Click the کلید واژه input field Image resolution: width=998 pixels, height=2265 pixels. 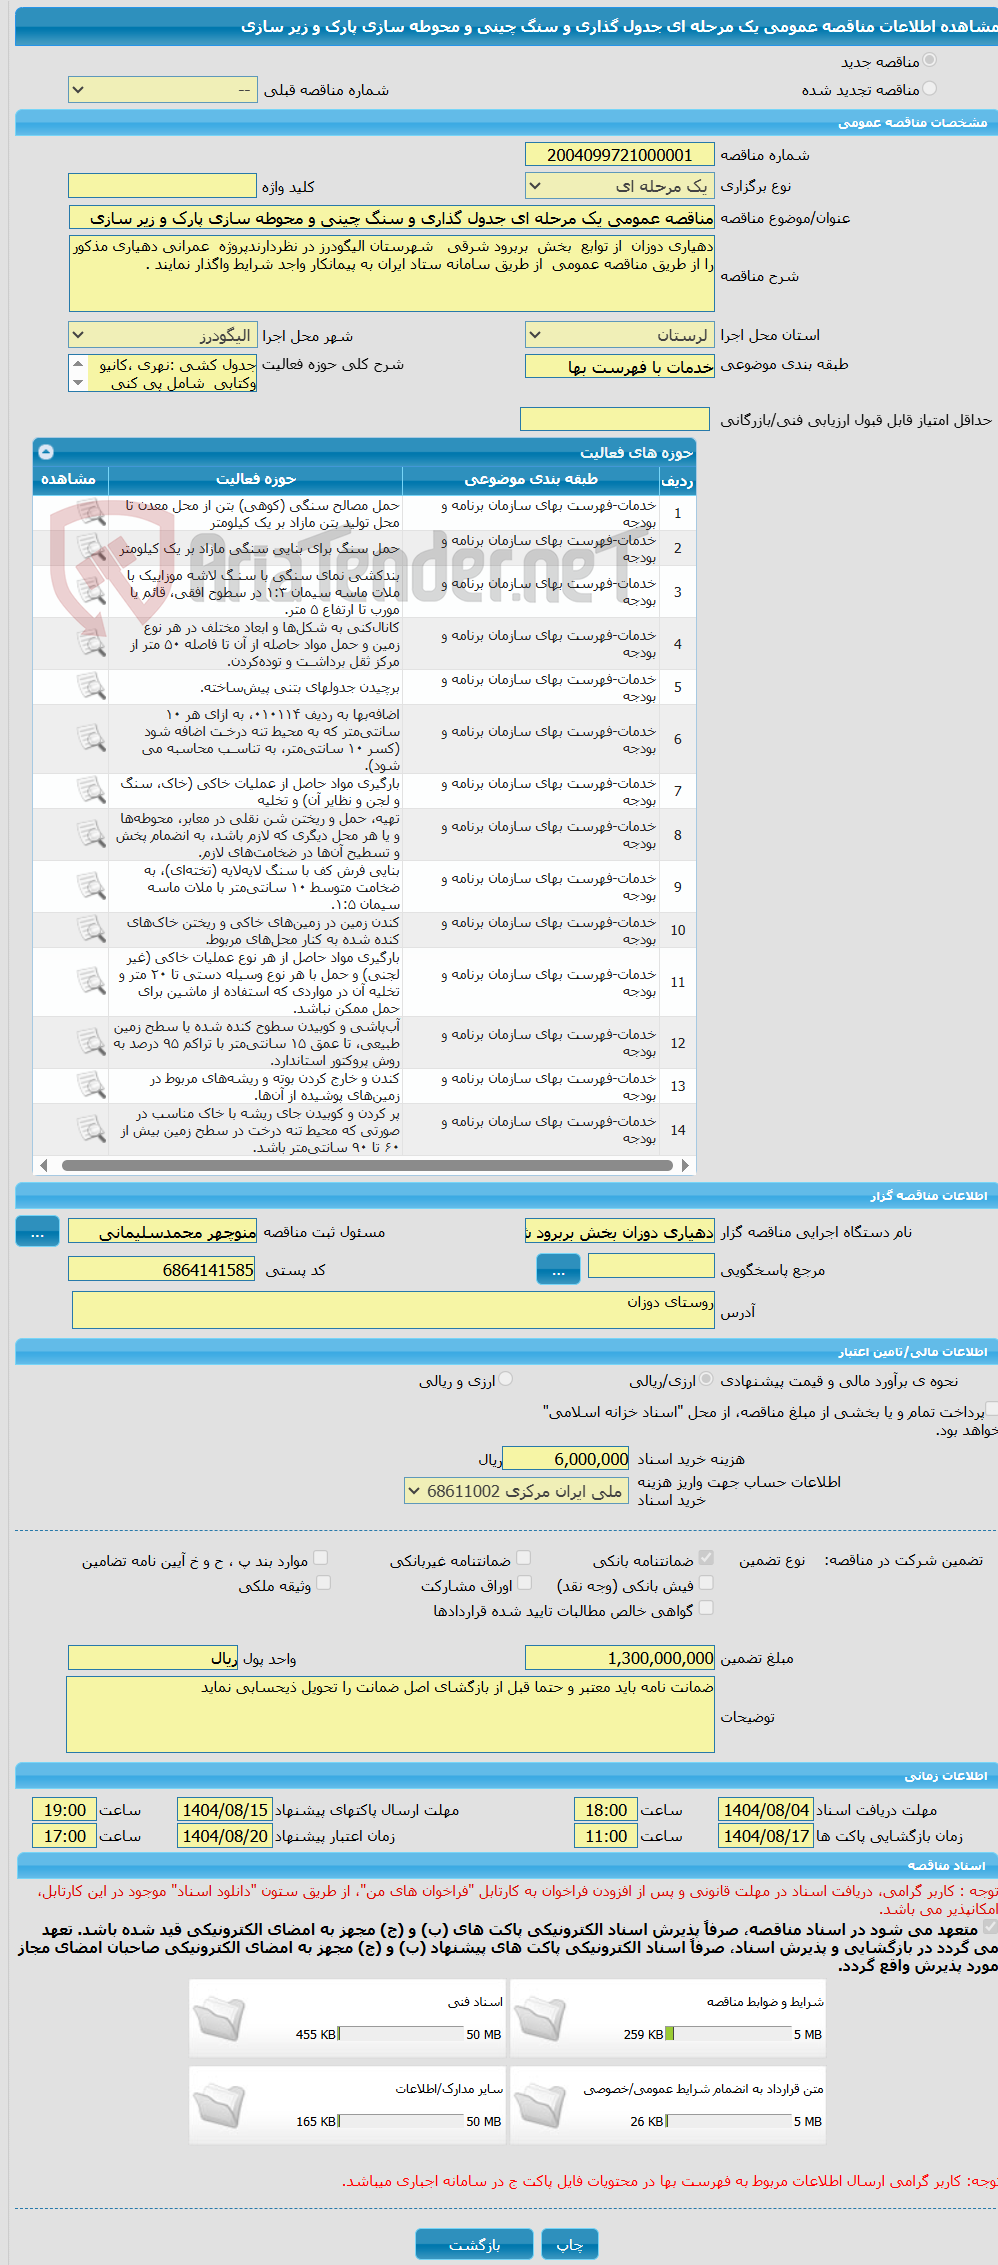click(163, 186)
